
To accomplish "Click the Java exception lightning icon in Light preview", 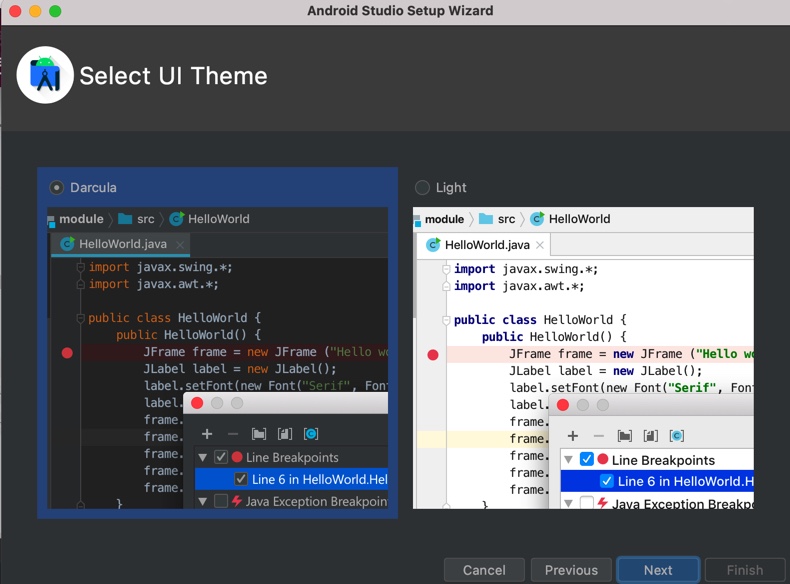I will pos(602,502).
